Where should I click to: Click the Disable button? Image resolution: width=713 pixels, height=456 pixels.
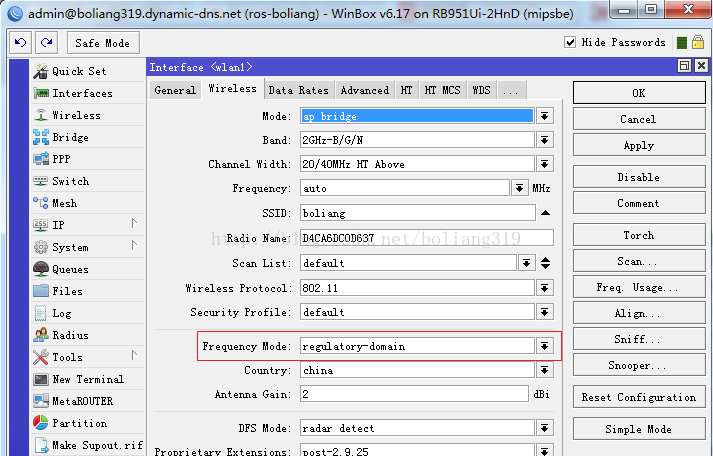[x=639, y=177]
